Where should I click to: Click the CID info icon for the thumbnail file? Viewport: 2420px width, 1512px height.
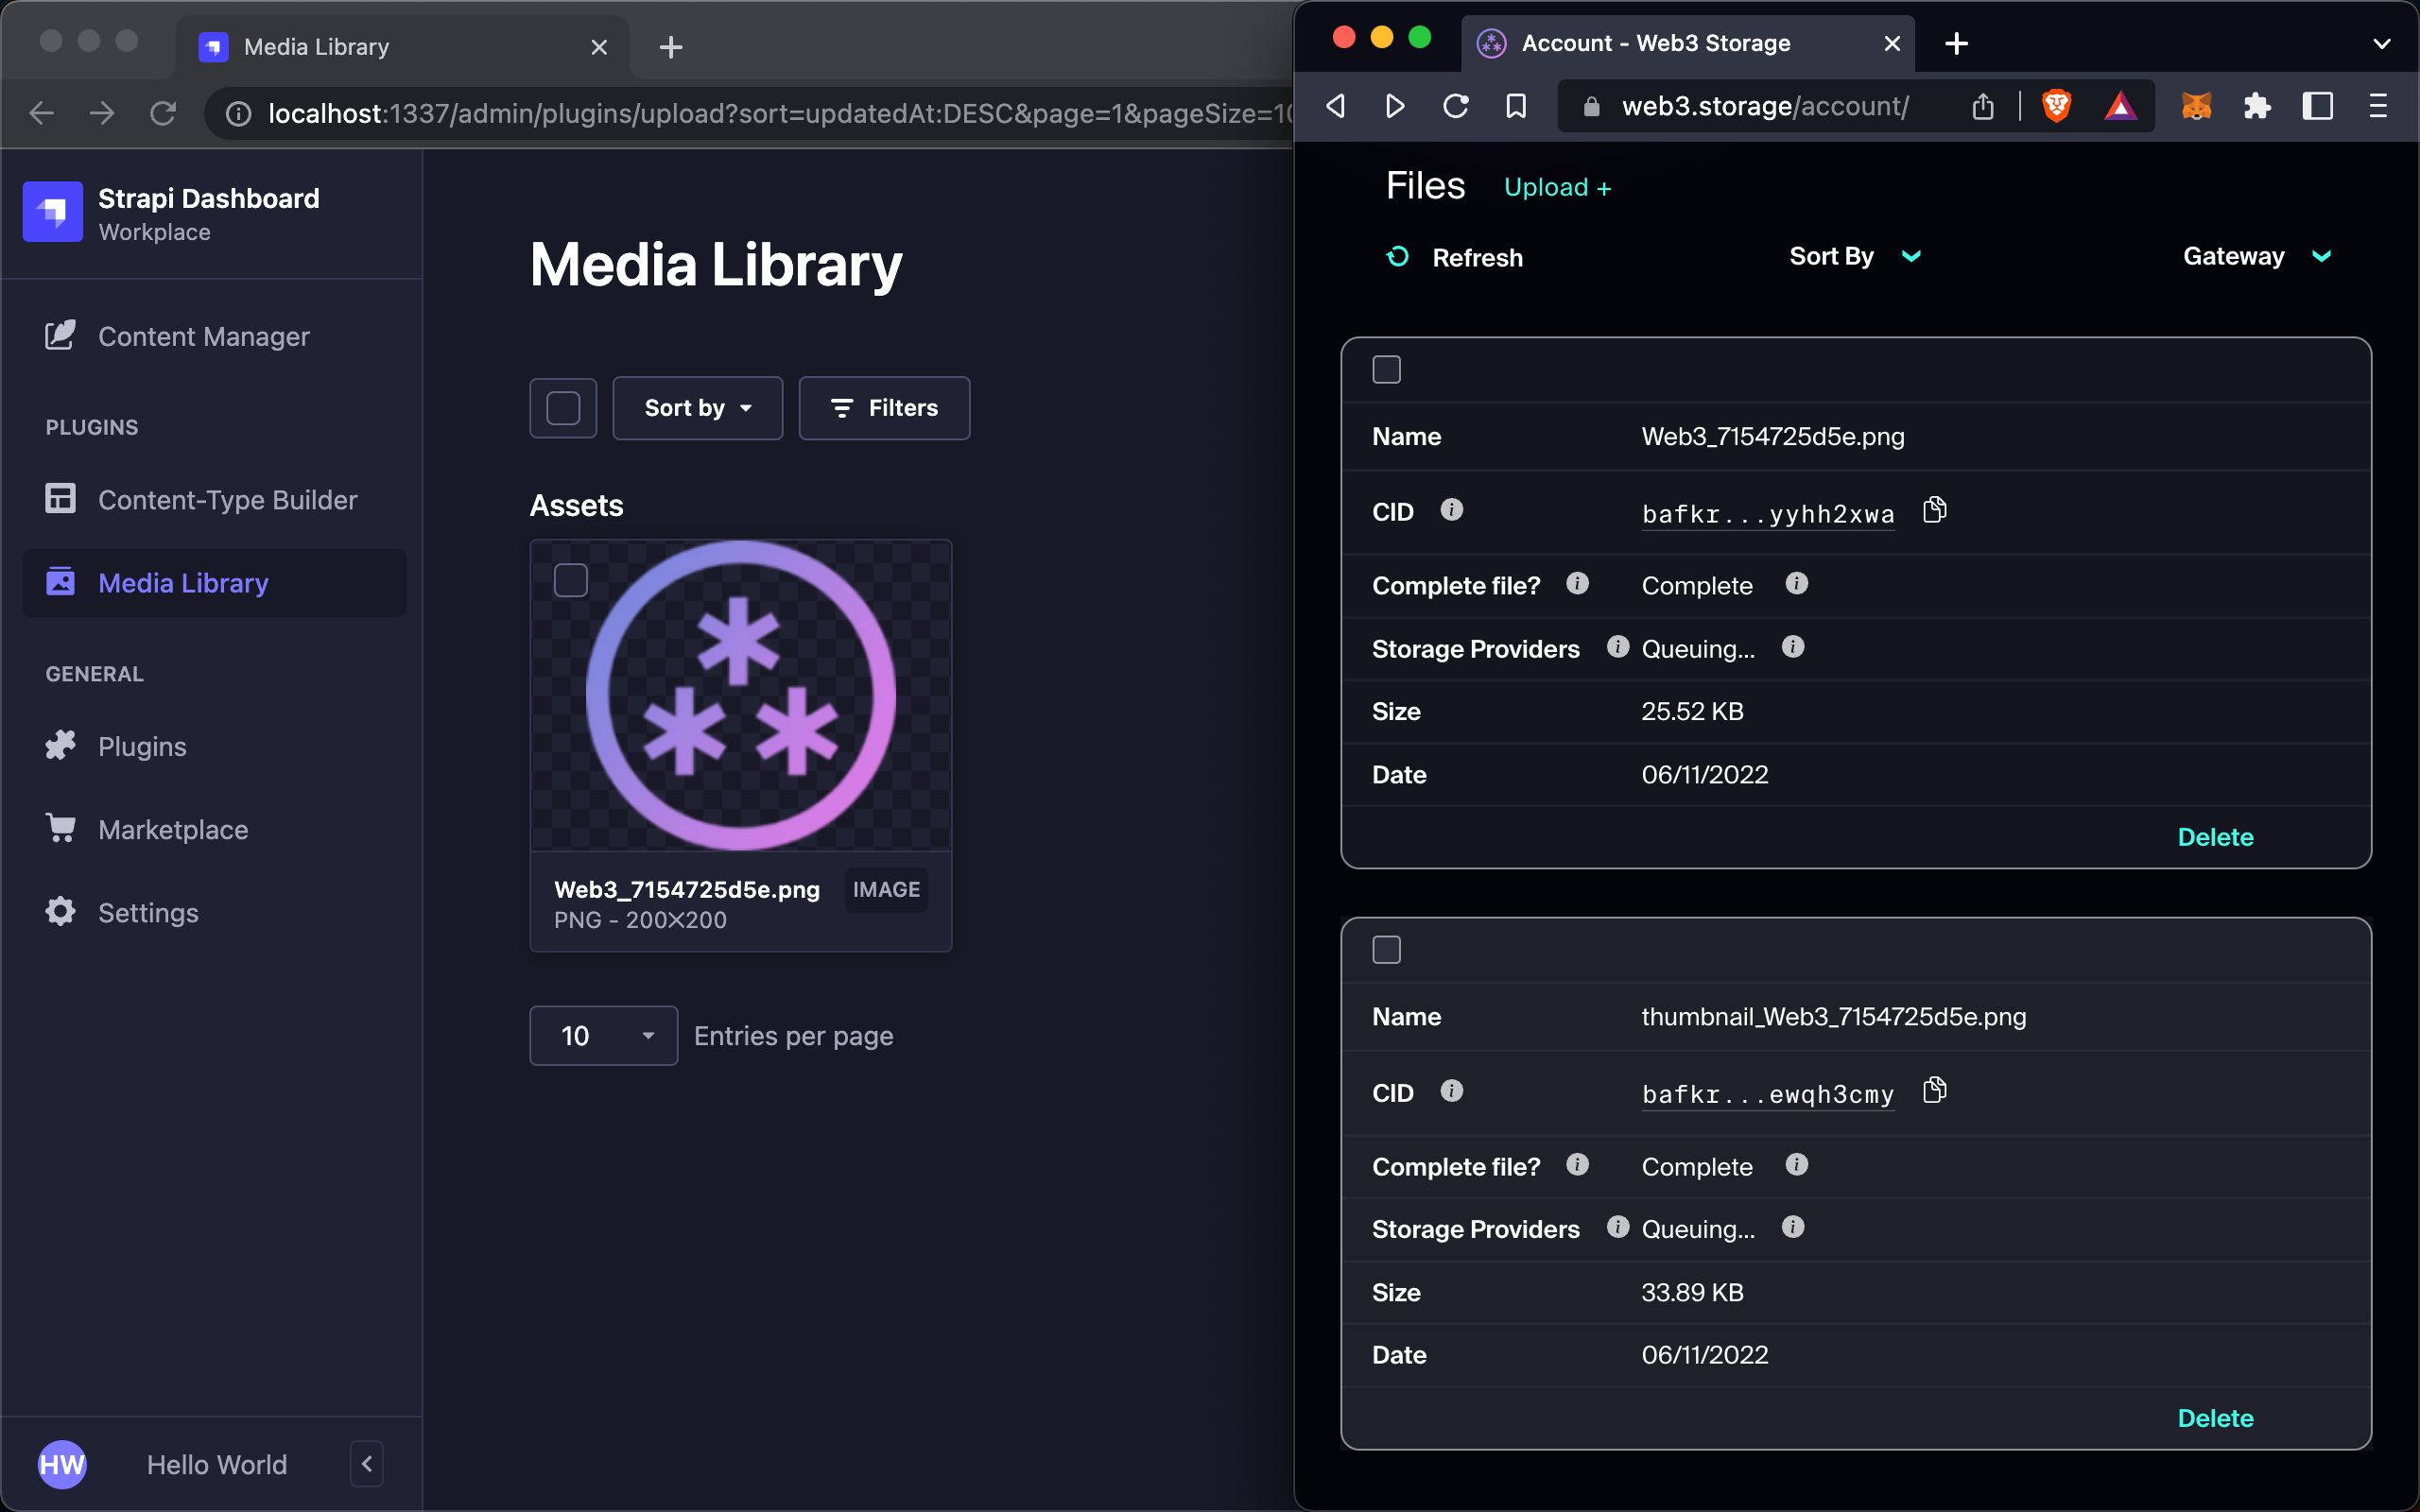click(1451, 1091)
